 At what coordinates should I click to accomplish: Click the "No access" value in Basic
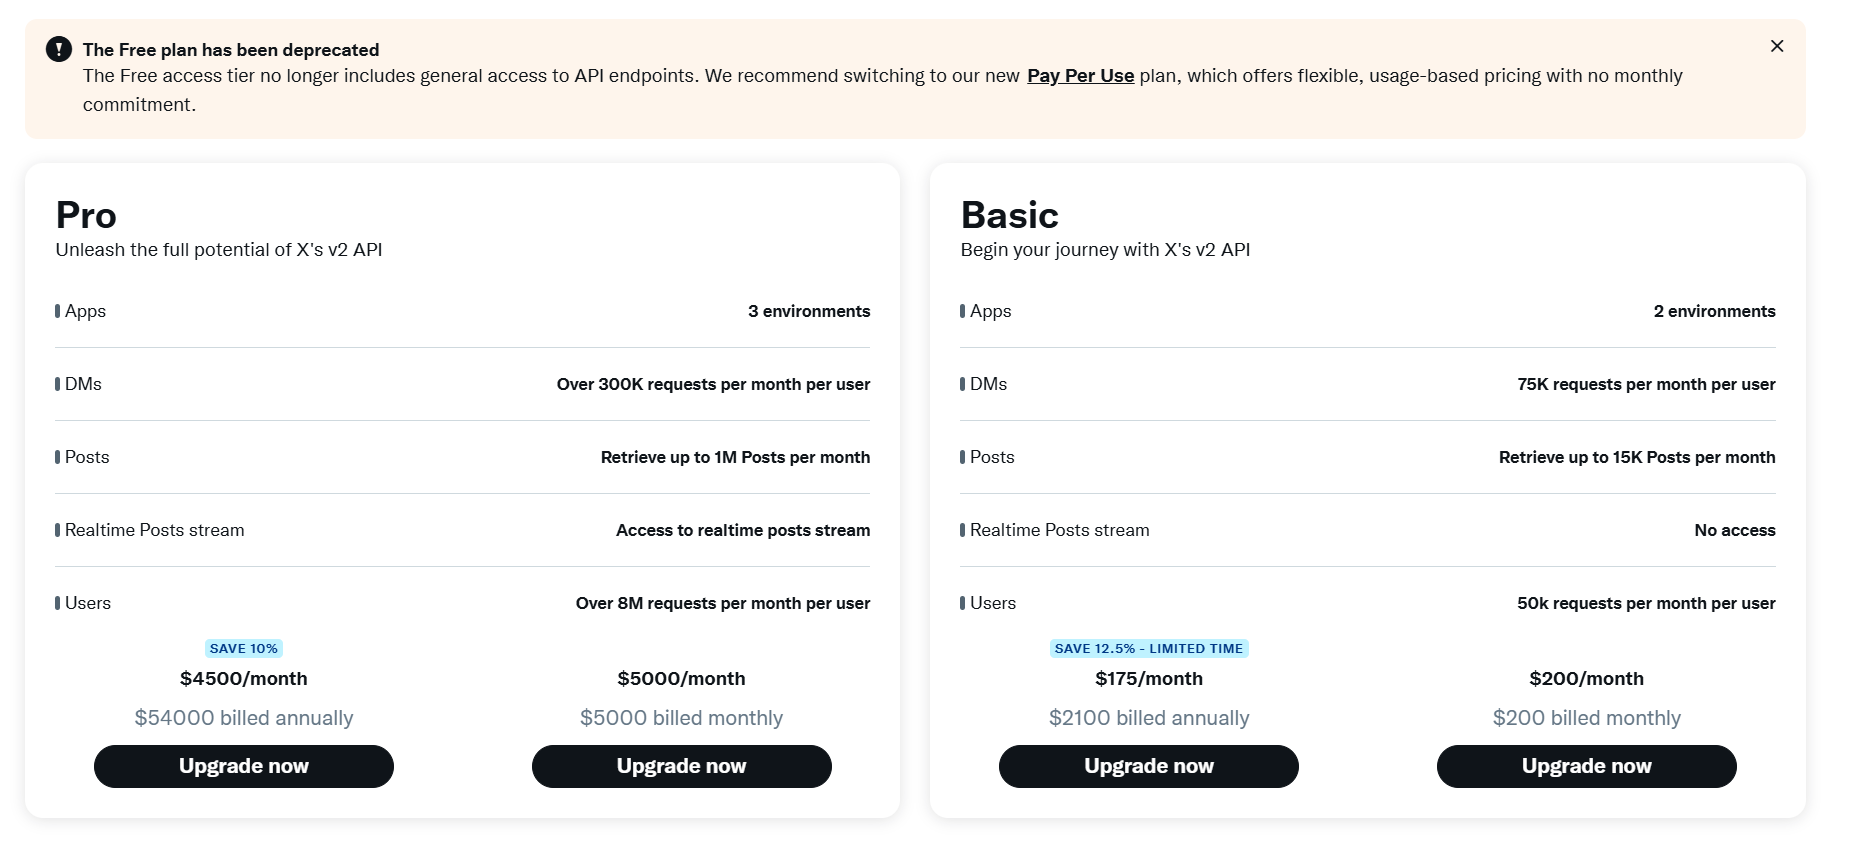[1734, 530]
